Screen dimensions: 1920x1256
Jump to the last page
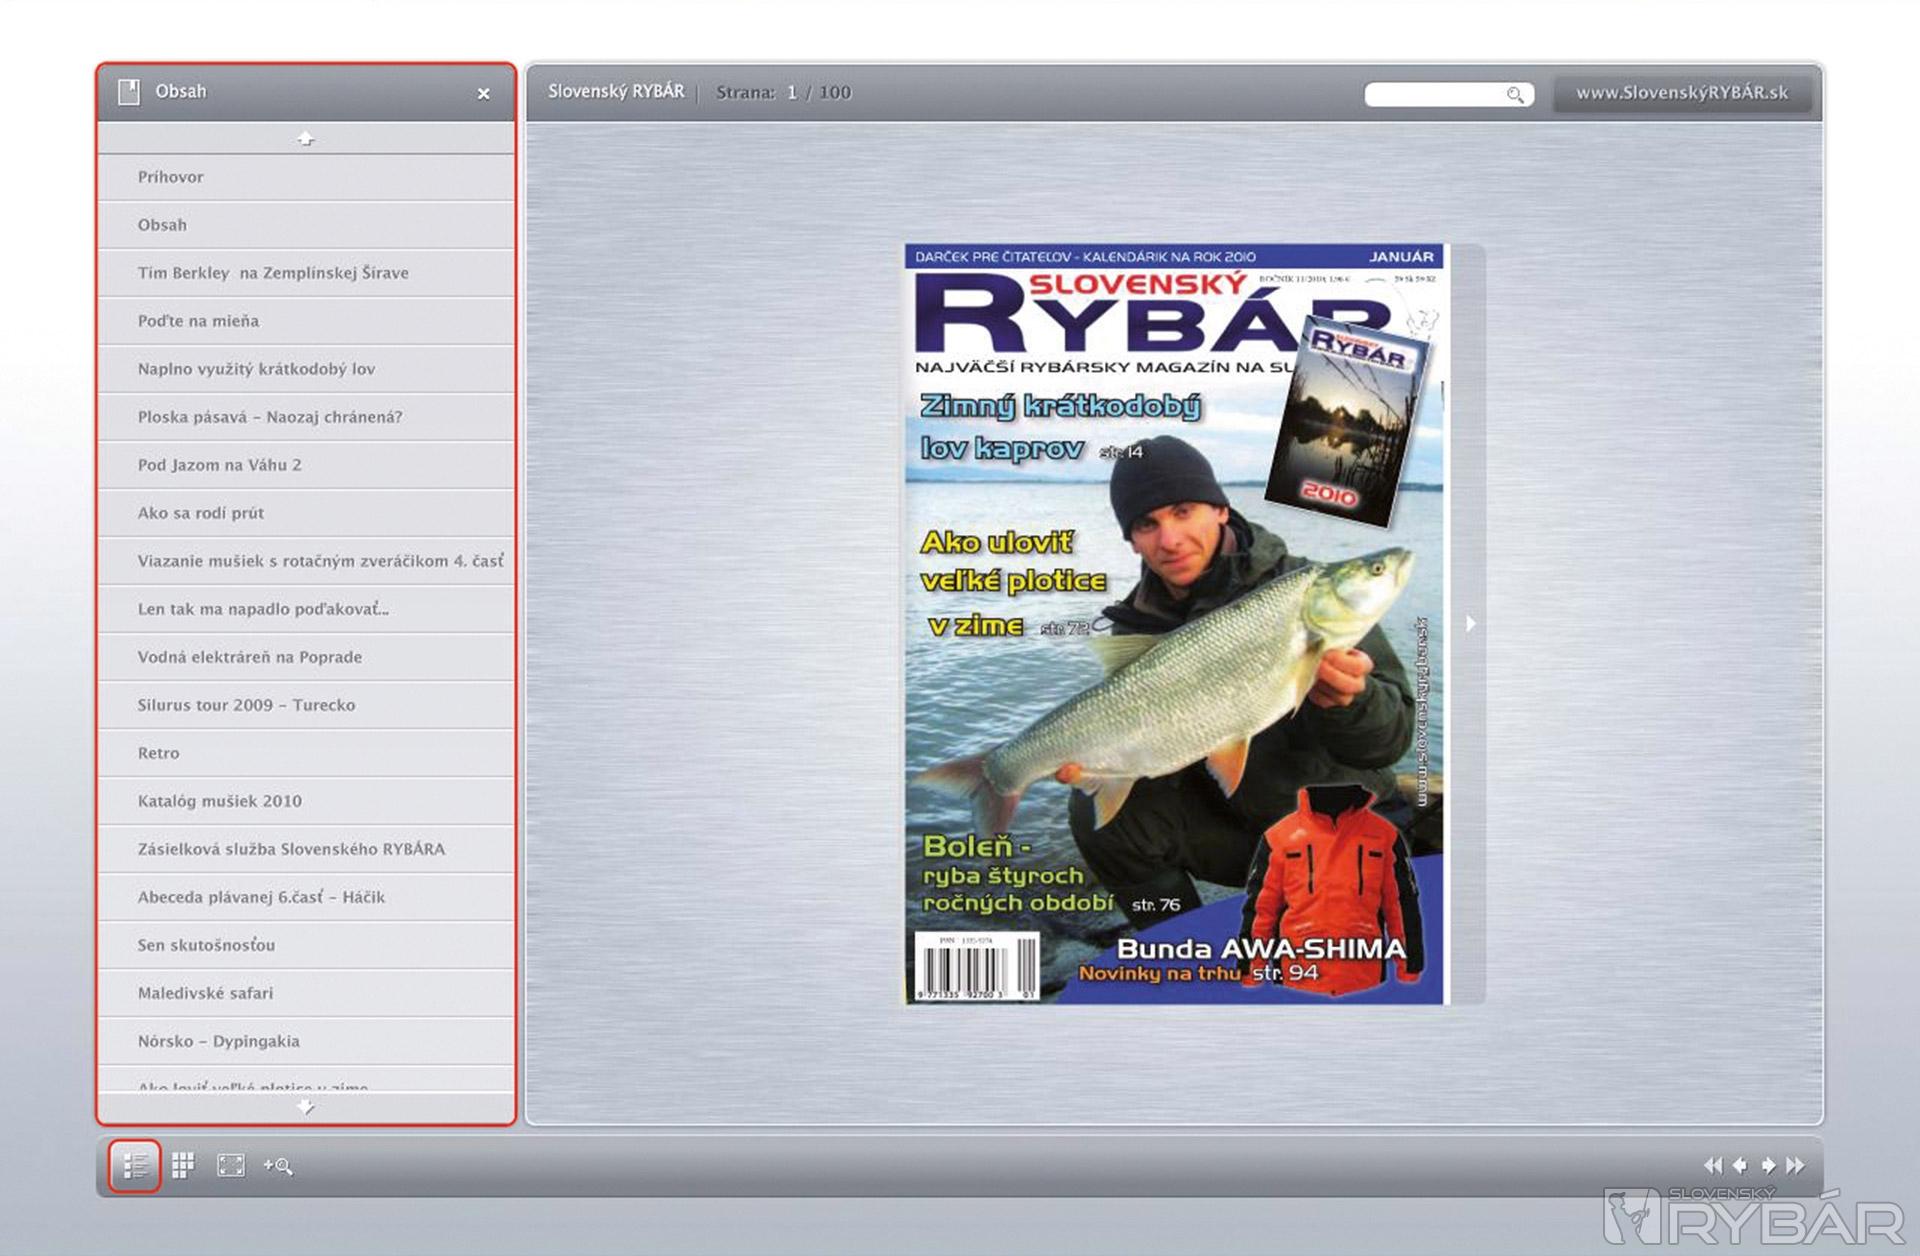pyautogui.click(x=1796, y=1165)
